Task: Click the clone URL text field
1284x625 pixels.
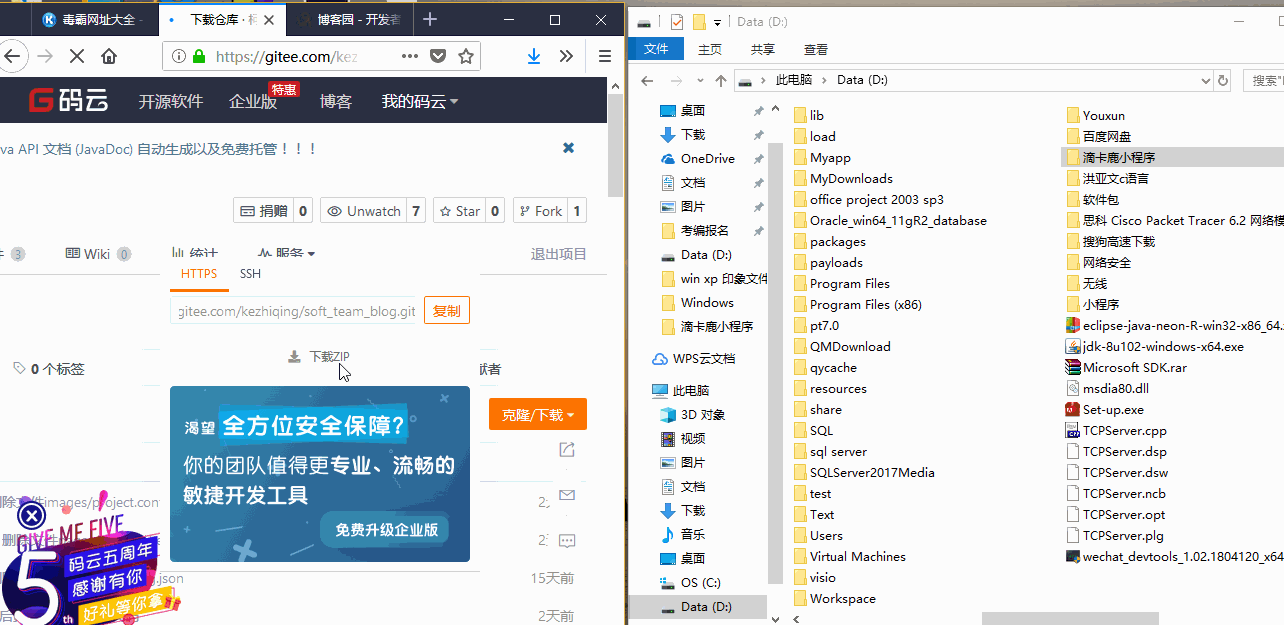Action: coord(294,311)
